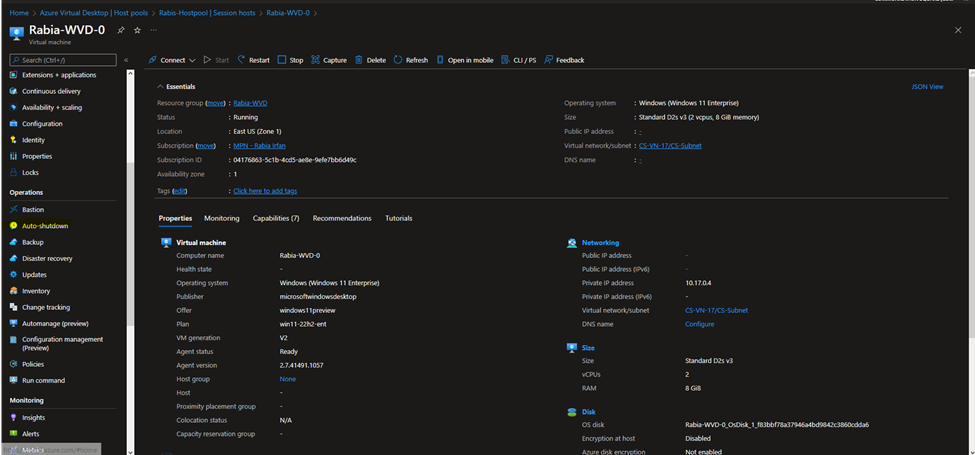Viewport: 975px width, 455px height.
Task: Click Open in mobile
Action: point(464,60)
